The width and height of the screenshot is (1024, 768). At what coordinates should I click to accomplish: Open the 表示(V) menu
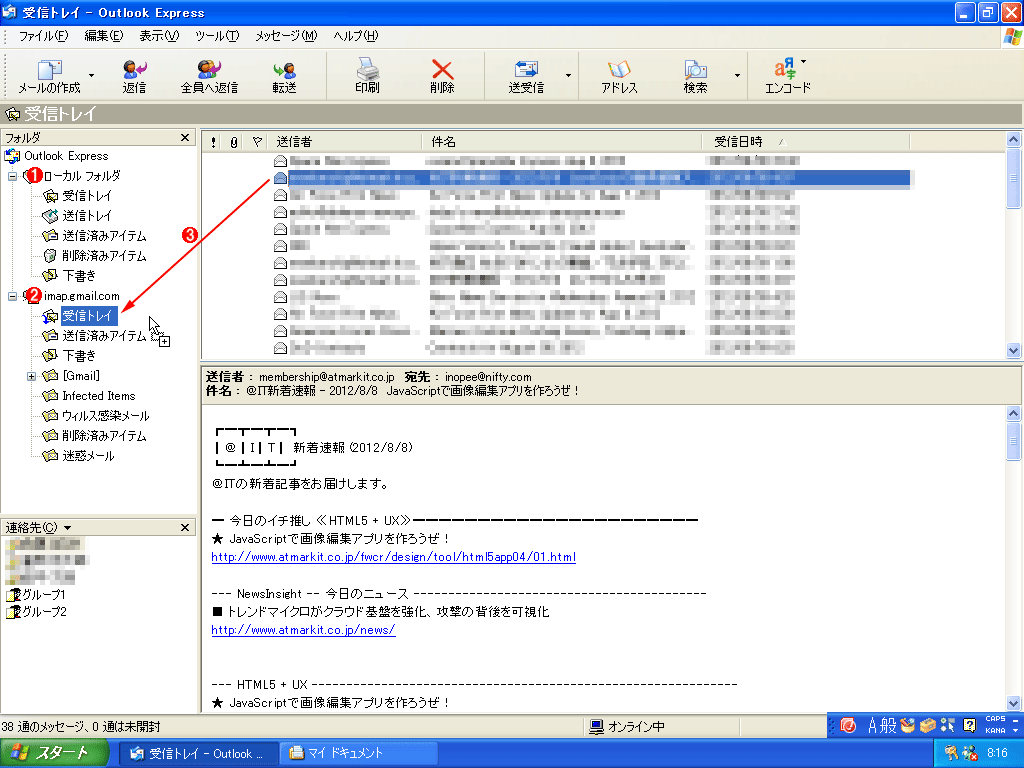[159, 36]
